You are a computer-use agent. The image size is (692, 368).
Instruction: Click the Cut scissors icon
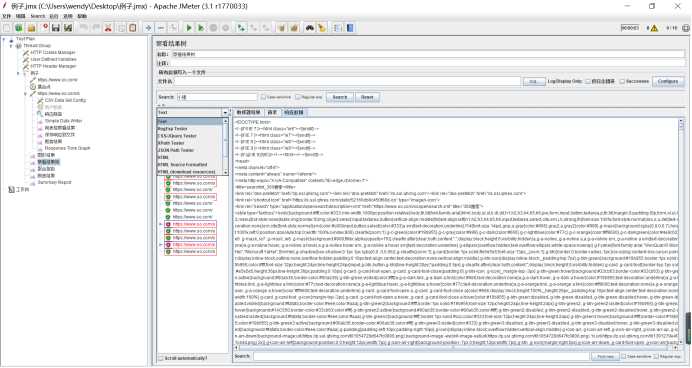108,28
